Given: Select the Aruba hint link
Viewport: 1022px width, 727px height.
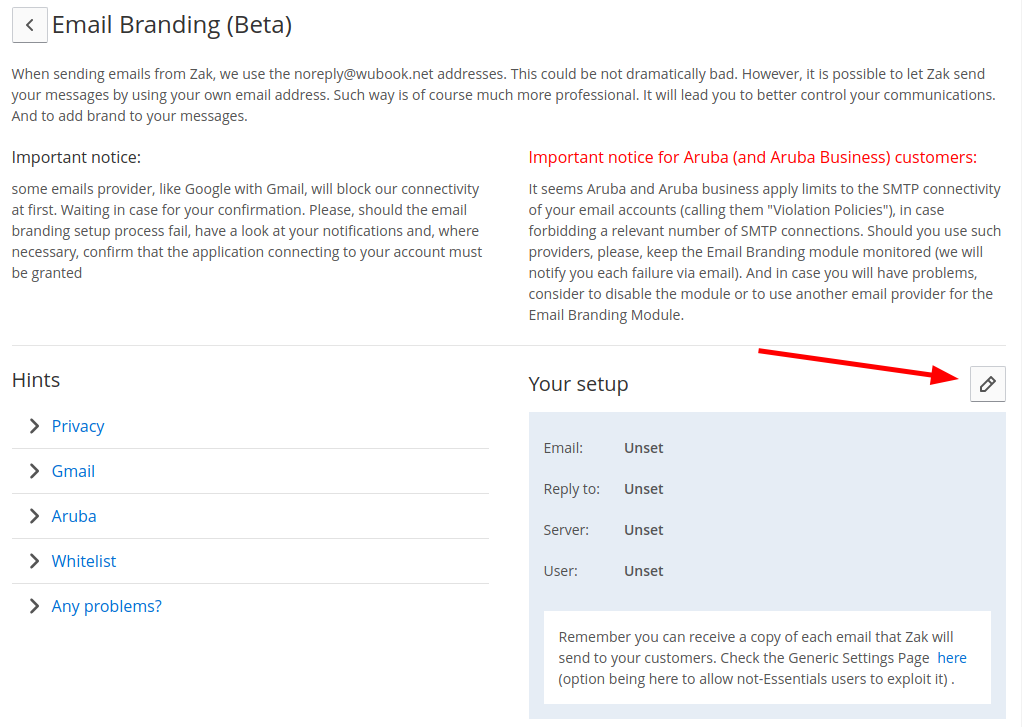Looking at the screenshot, I should 74,516.
